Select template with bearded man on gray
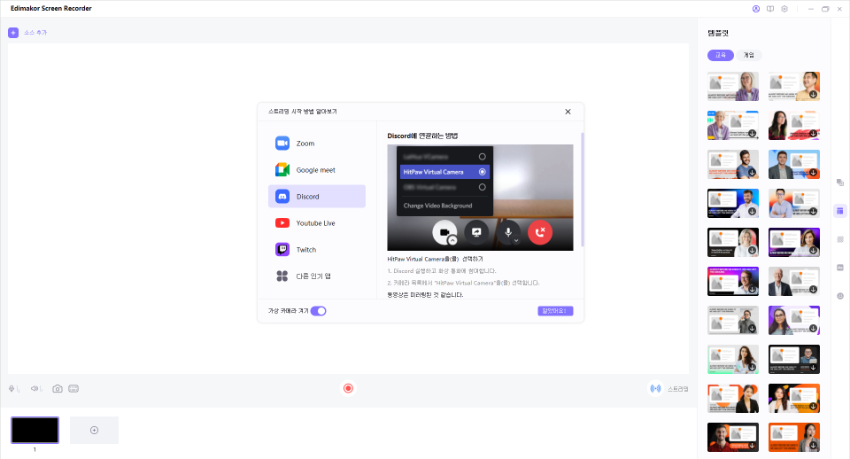 click(733, 164)
